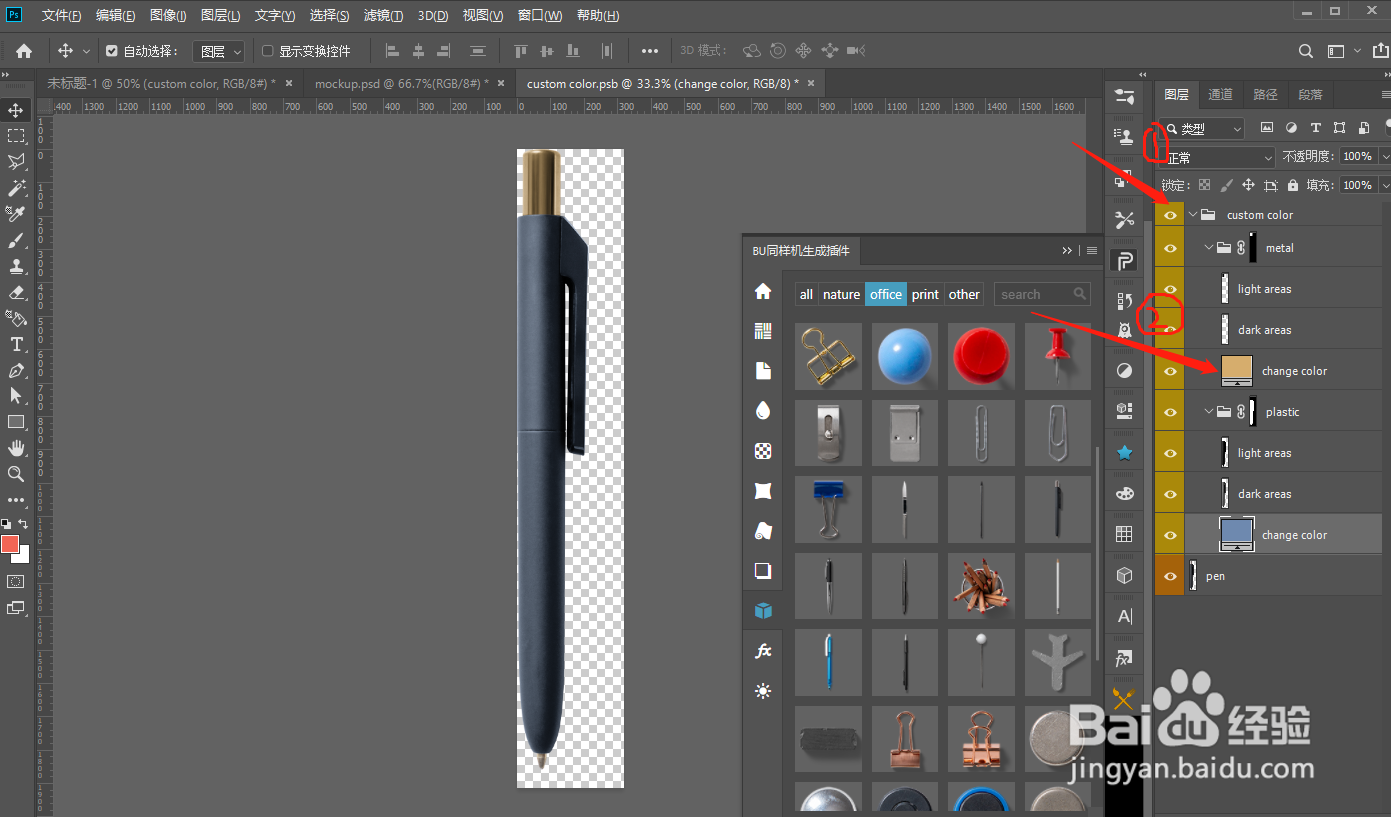This screenshot has width=1391, height=817.
Task: Select the Hand tool
Action: tap(16, 448)
